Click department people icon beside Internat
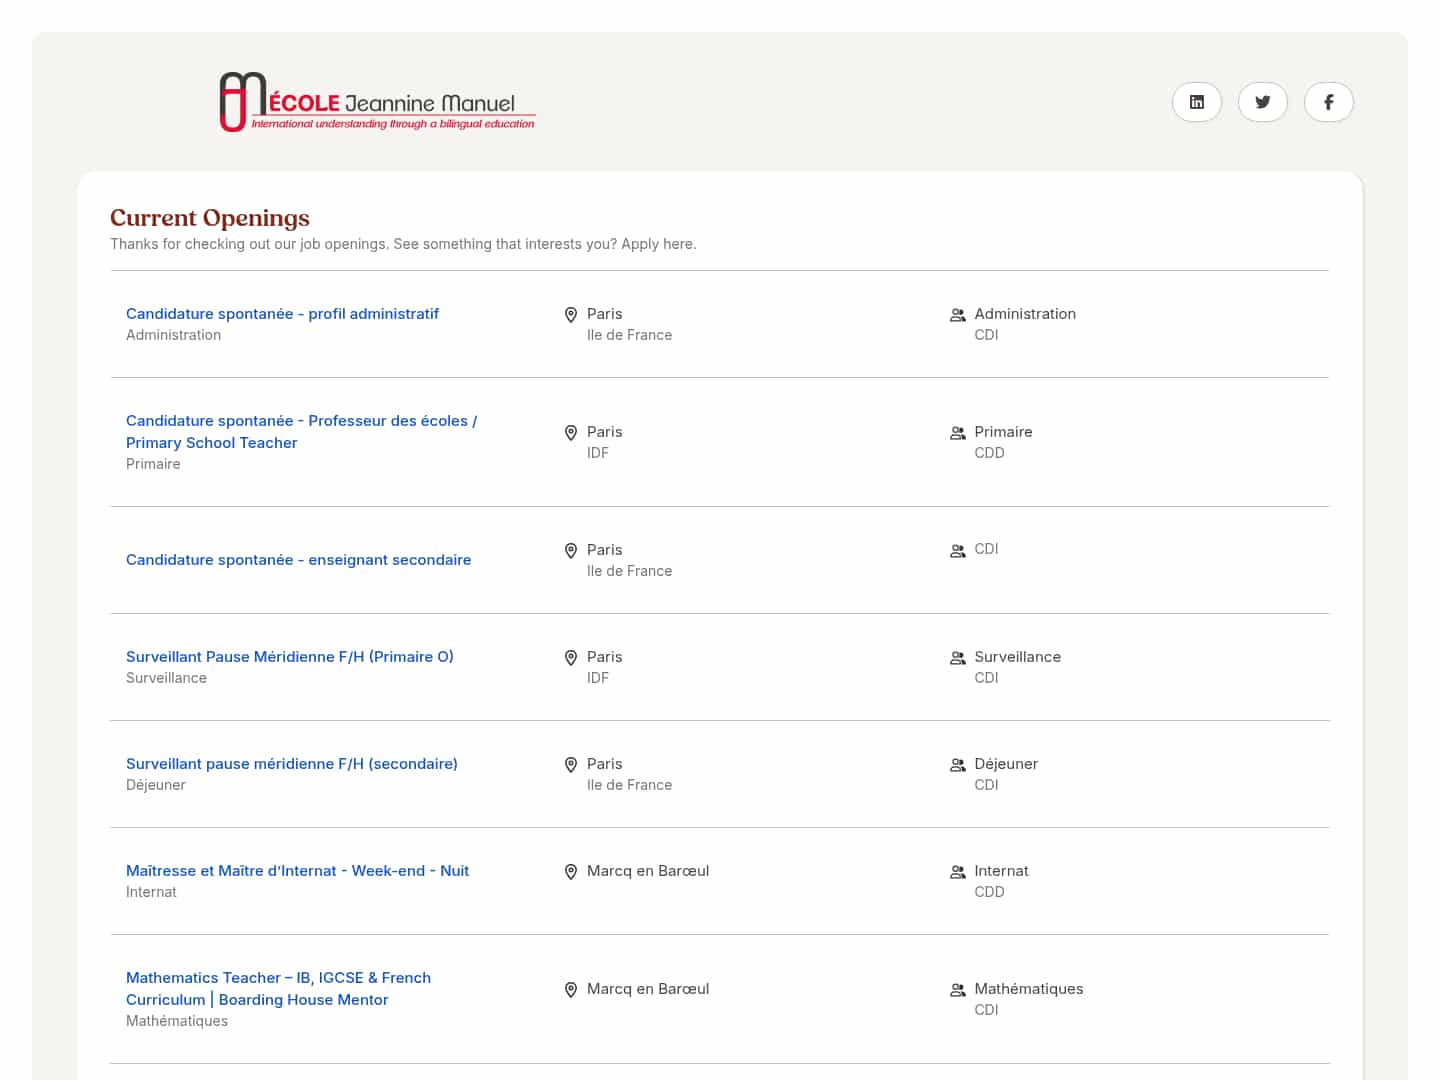The image size is (1440, 1080). click(x=957, y=872)
